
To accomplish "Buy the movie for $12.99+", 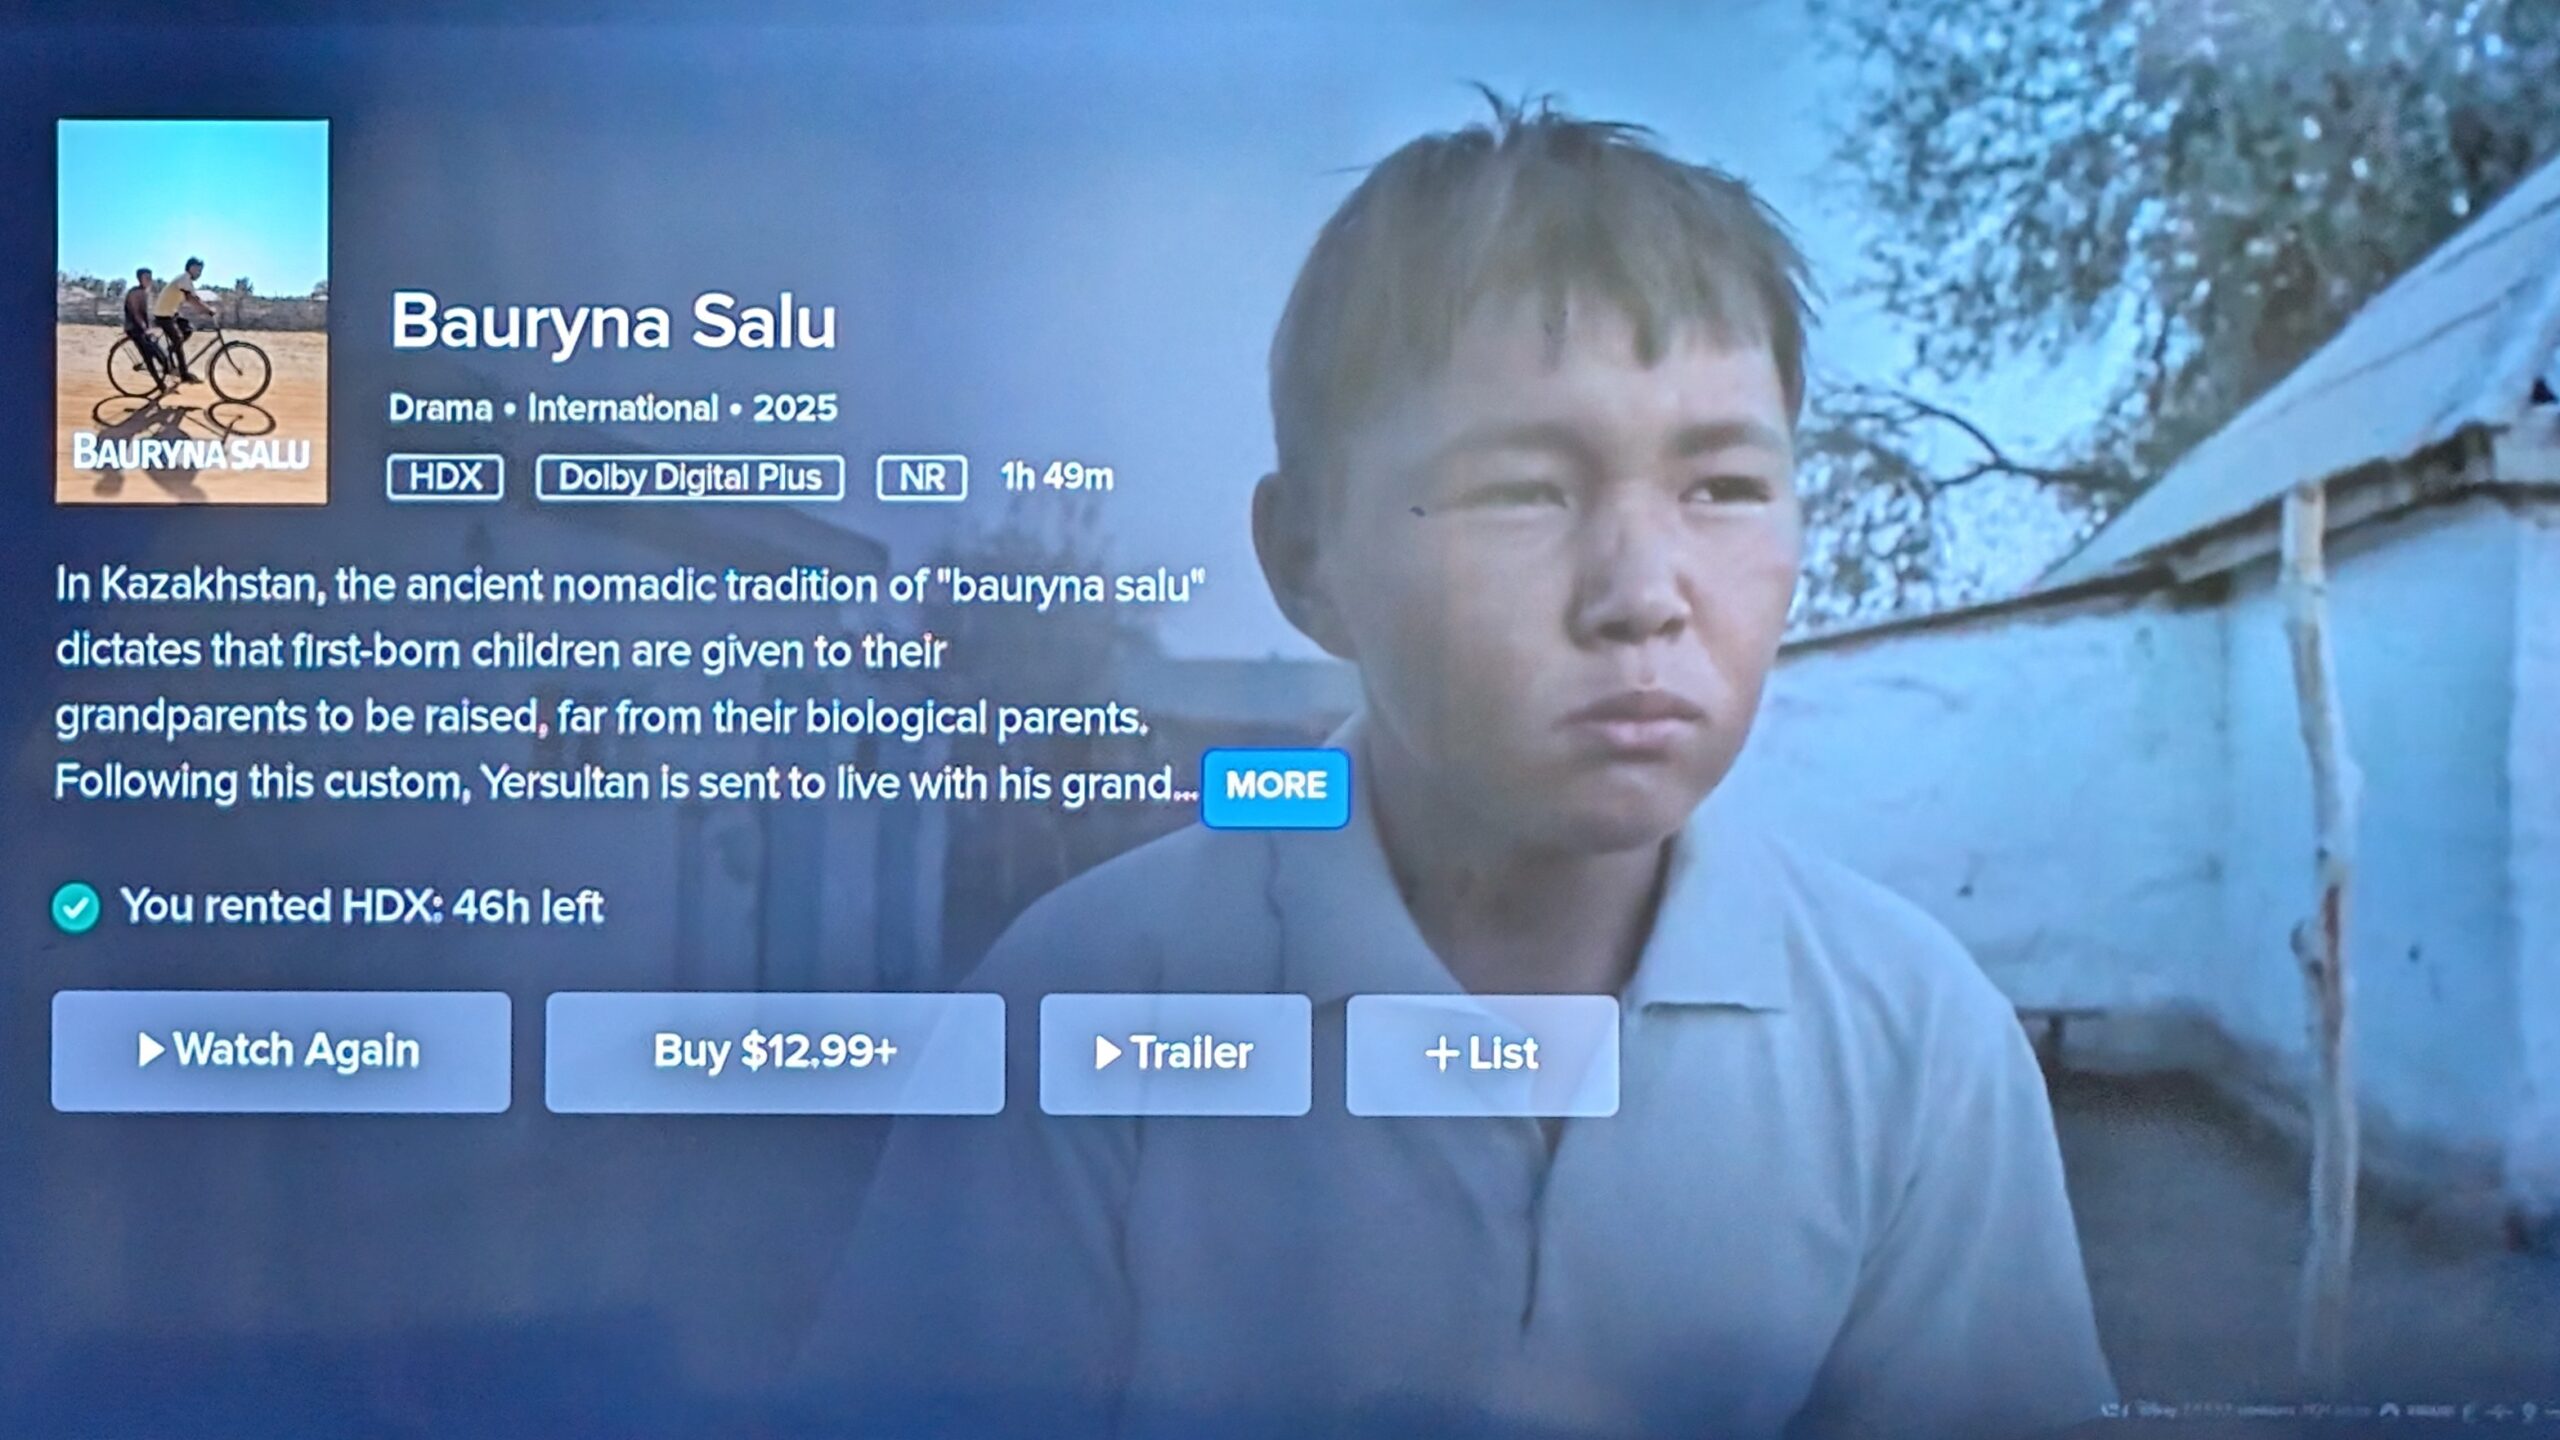I will click(x=775, y=1052).
